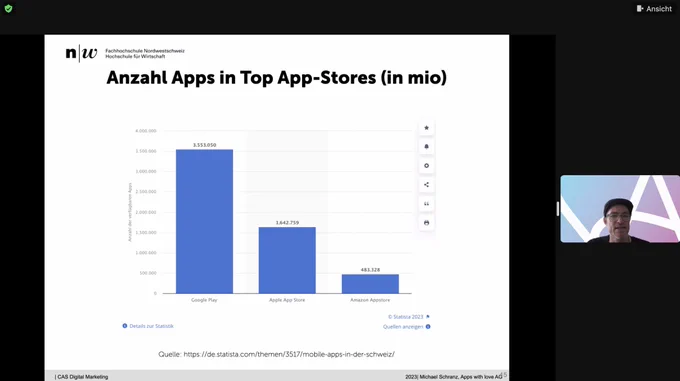Screen dimensions: 680x381
Task: Click the Quellen anzeigen link
Action: tap(403, 327)
